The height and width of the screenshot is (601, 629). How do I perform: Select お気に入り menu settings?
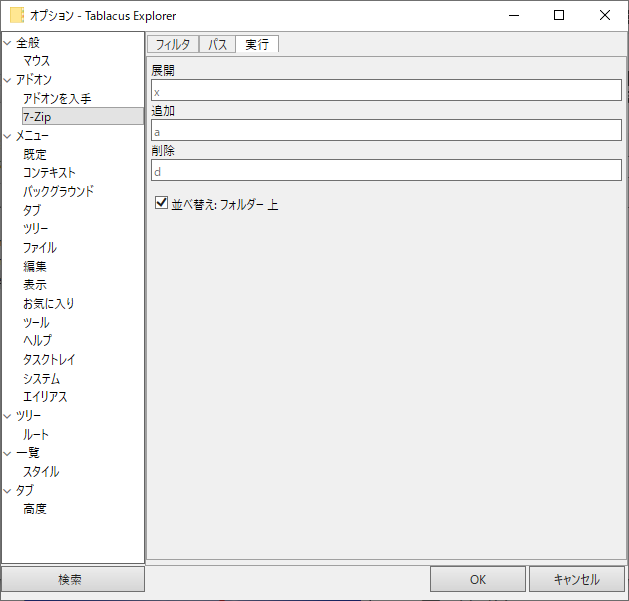pos(49,303)
